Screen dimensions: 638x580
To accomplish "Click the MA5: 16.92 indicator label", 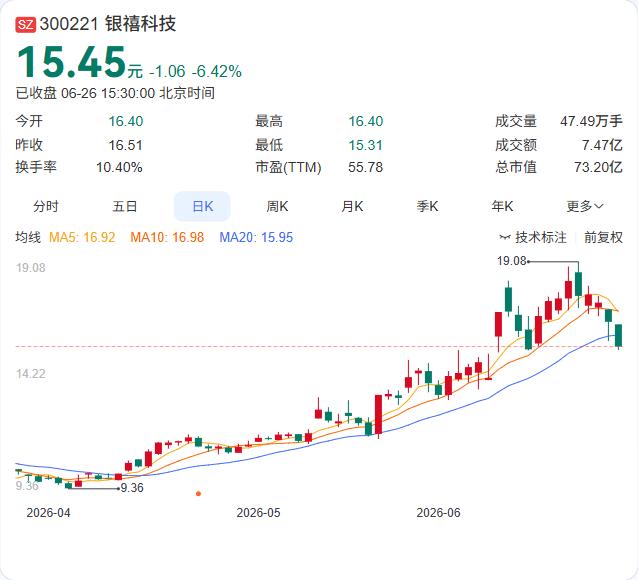I will [82, 237].
